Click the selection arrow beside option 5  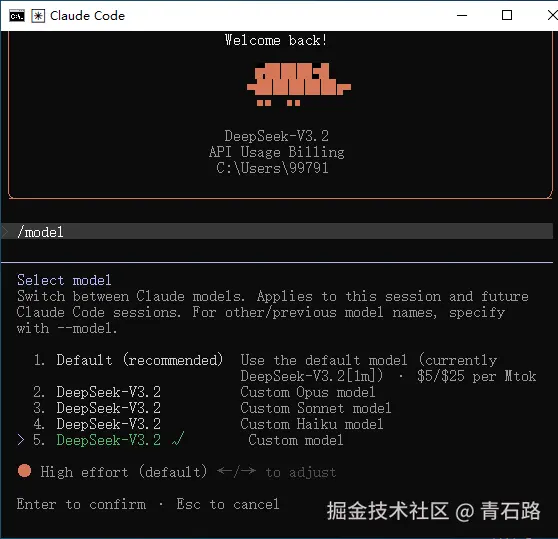[21, 440]
